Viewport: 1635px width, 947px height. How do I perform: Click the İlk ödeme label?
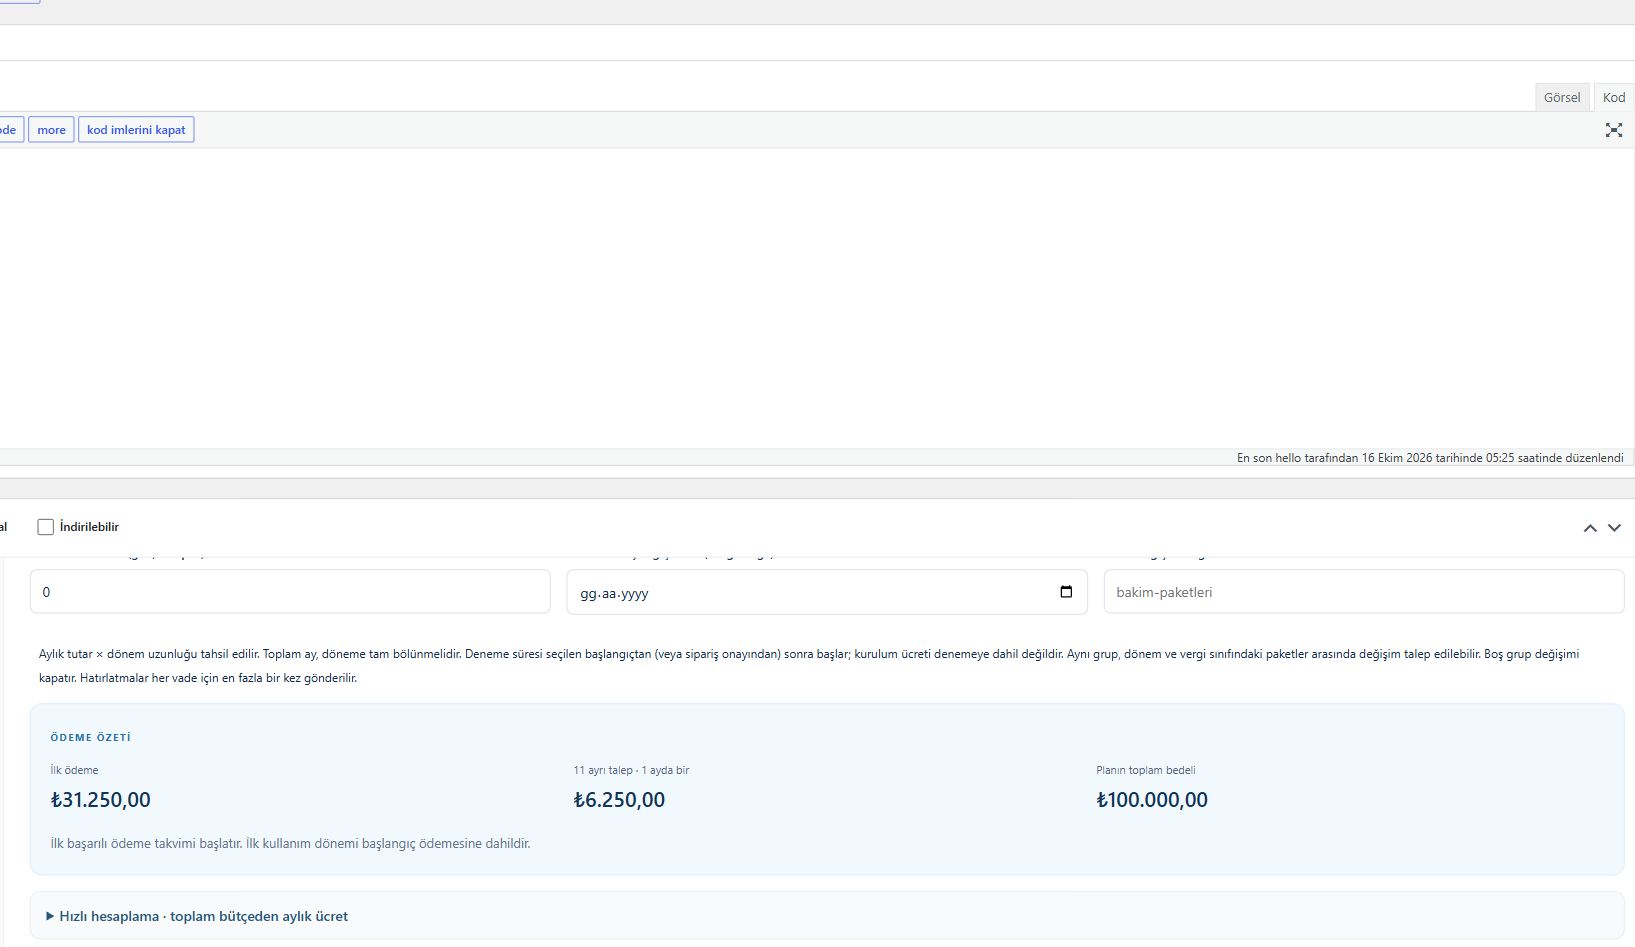click(x=74, y=770)
